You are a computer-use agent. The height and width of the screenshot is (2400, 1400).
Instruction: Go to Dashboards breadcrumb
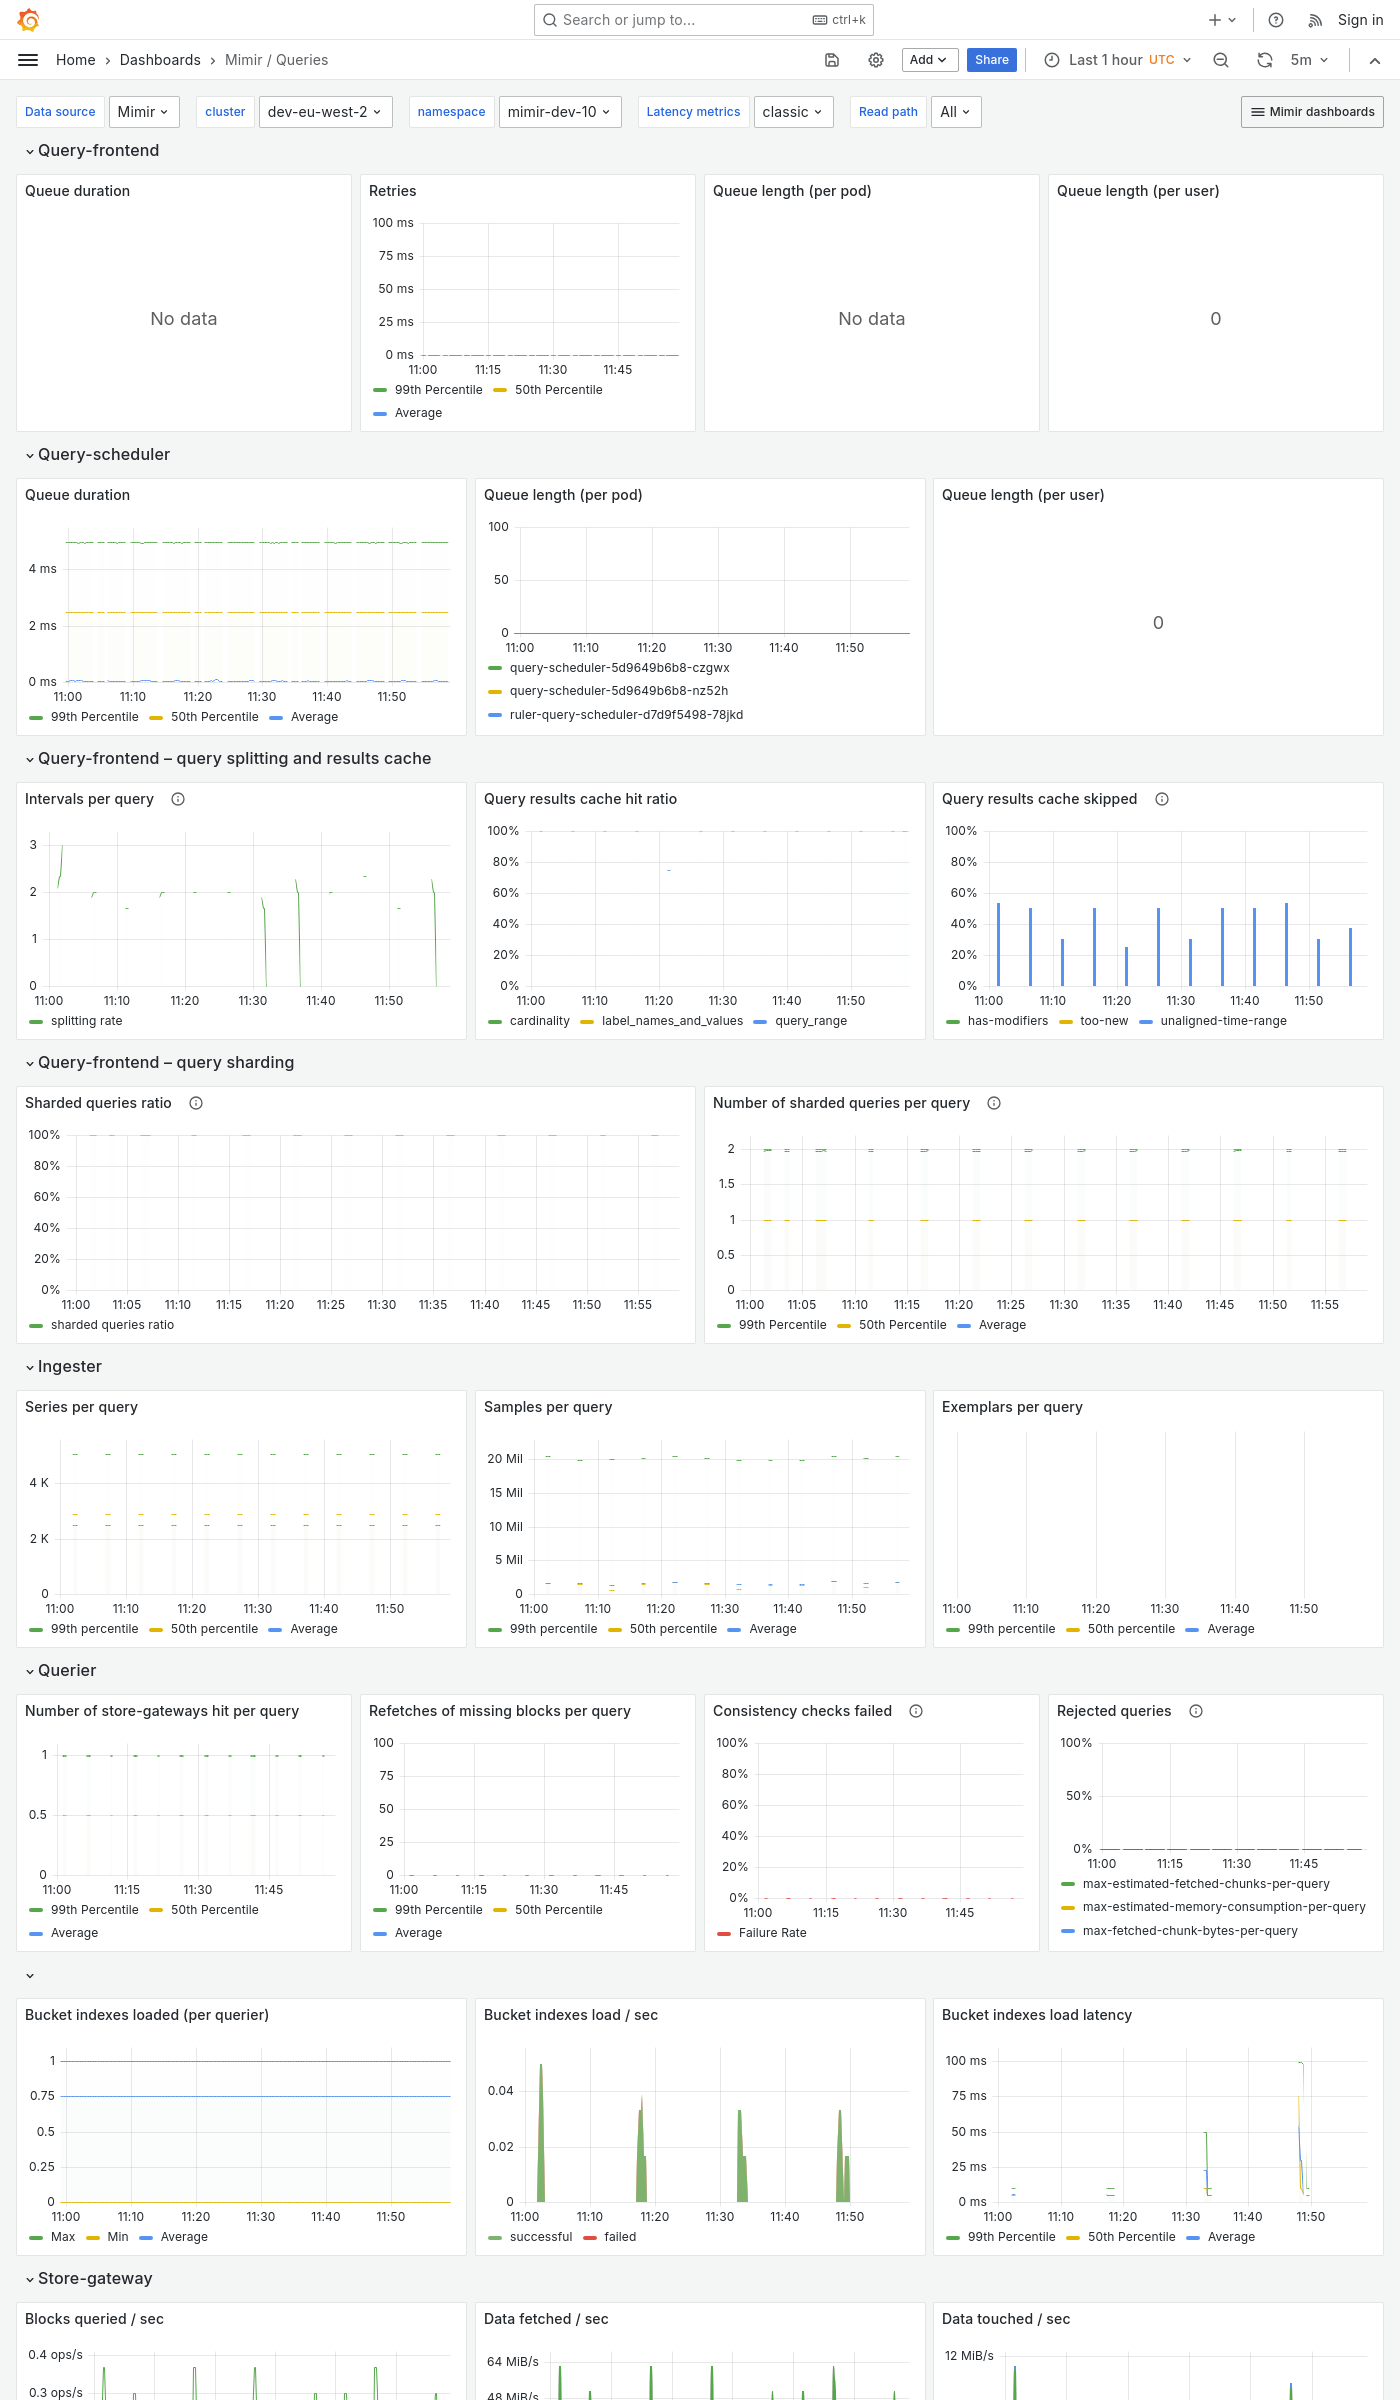pyautogui.click(x=160, y=60)
